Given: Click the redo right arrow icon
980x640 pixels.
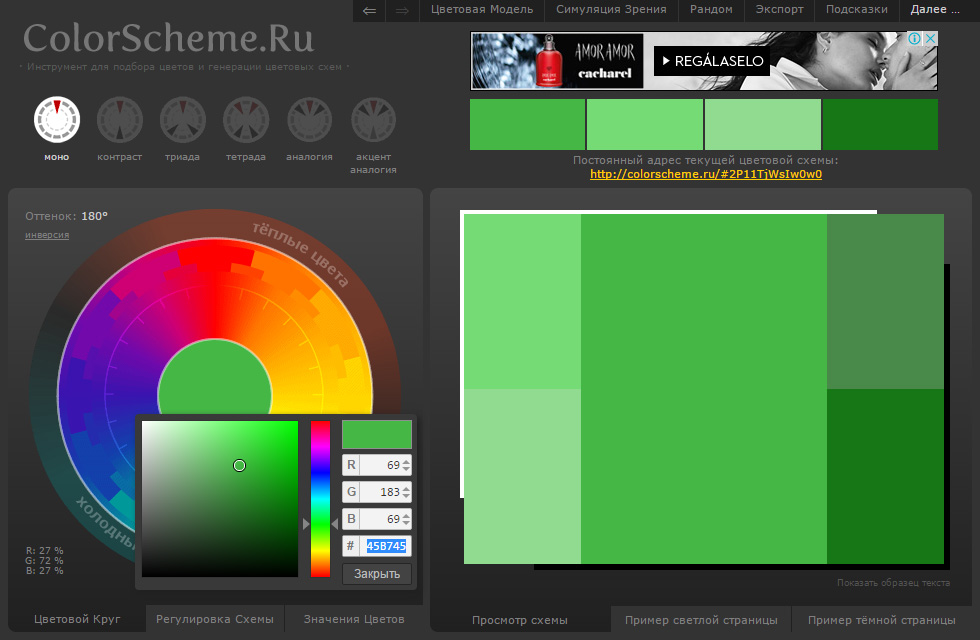Looking at the screenshot, I should (x=402, y=10).
